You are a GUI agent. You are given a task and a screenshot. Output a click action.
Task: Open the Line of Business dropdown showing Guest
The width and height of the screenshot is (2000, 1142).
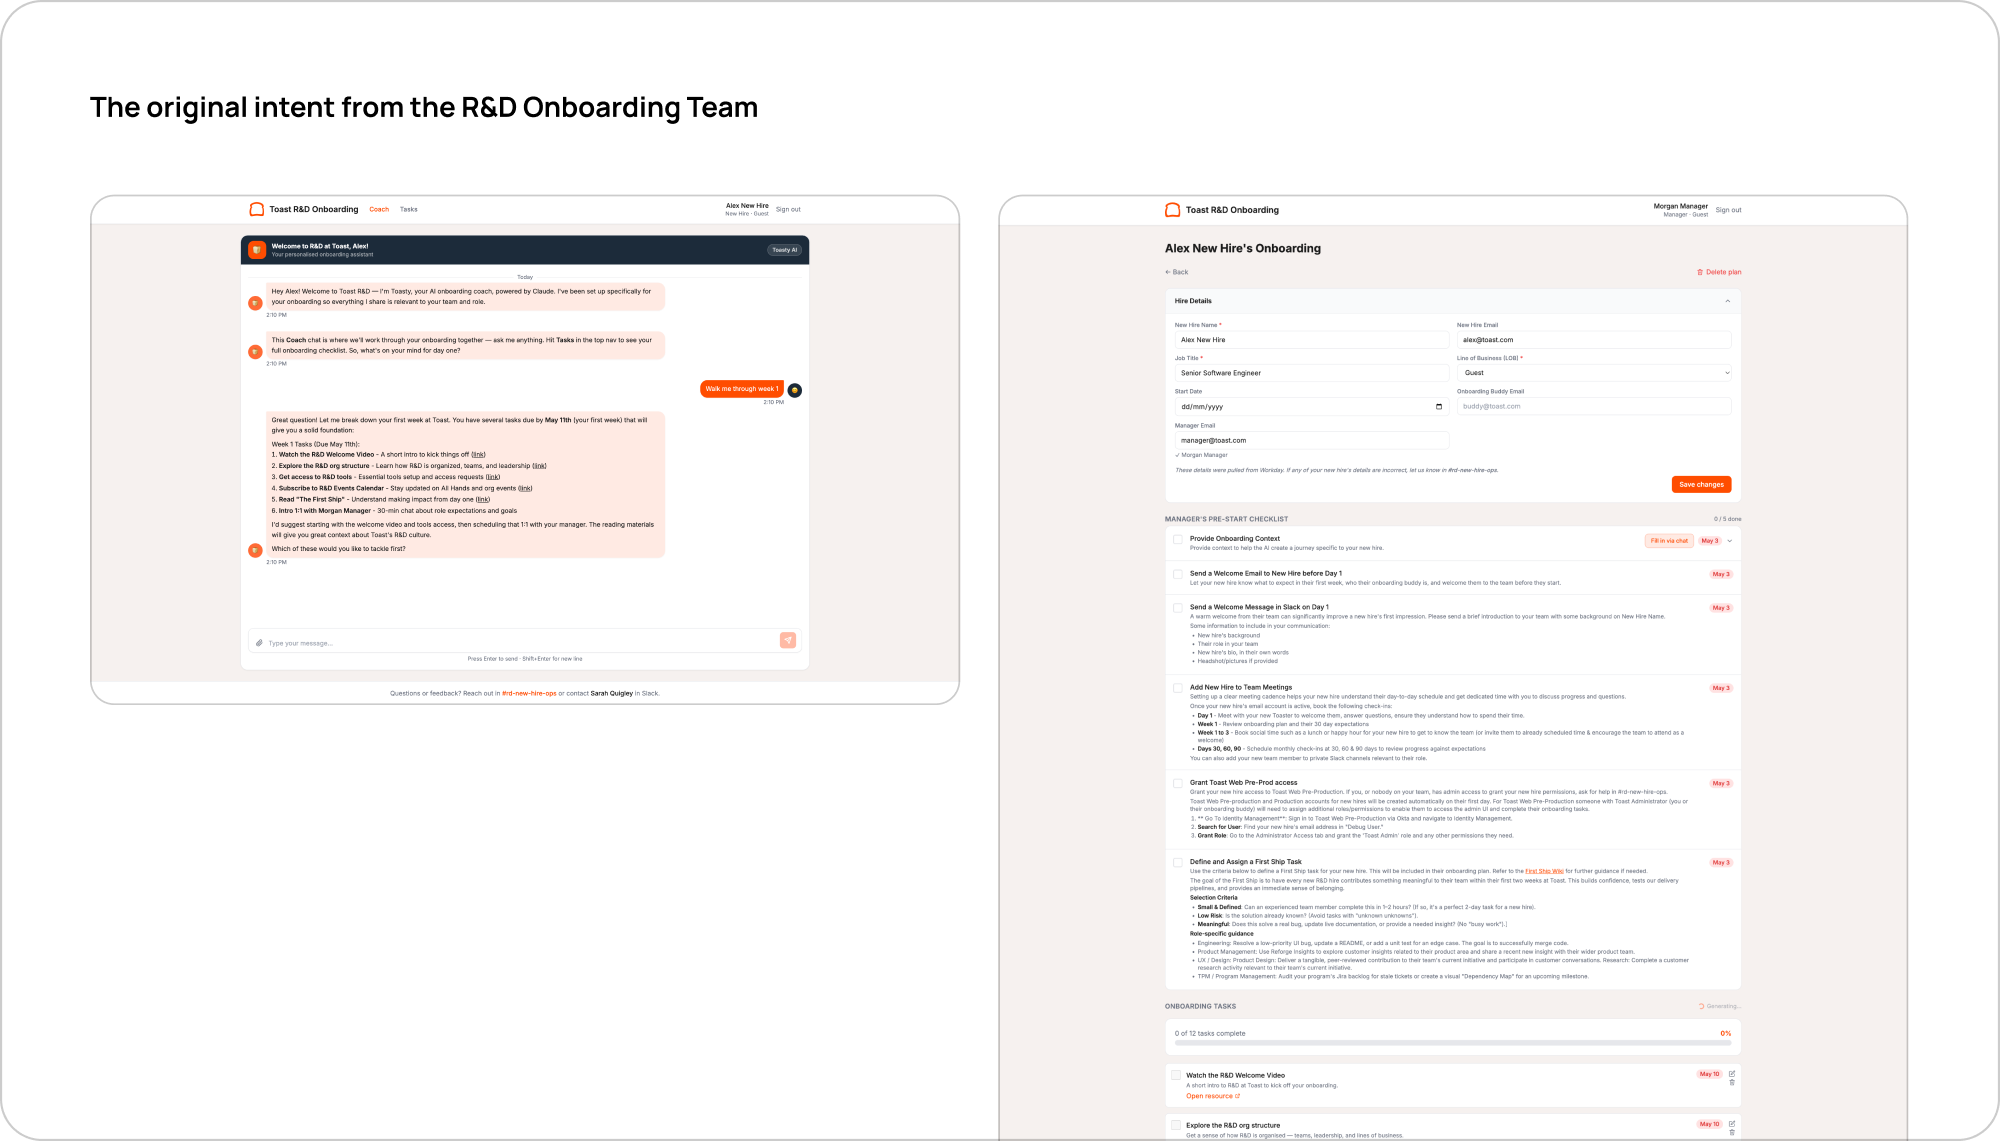[1594, 373]
